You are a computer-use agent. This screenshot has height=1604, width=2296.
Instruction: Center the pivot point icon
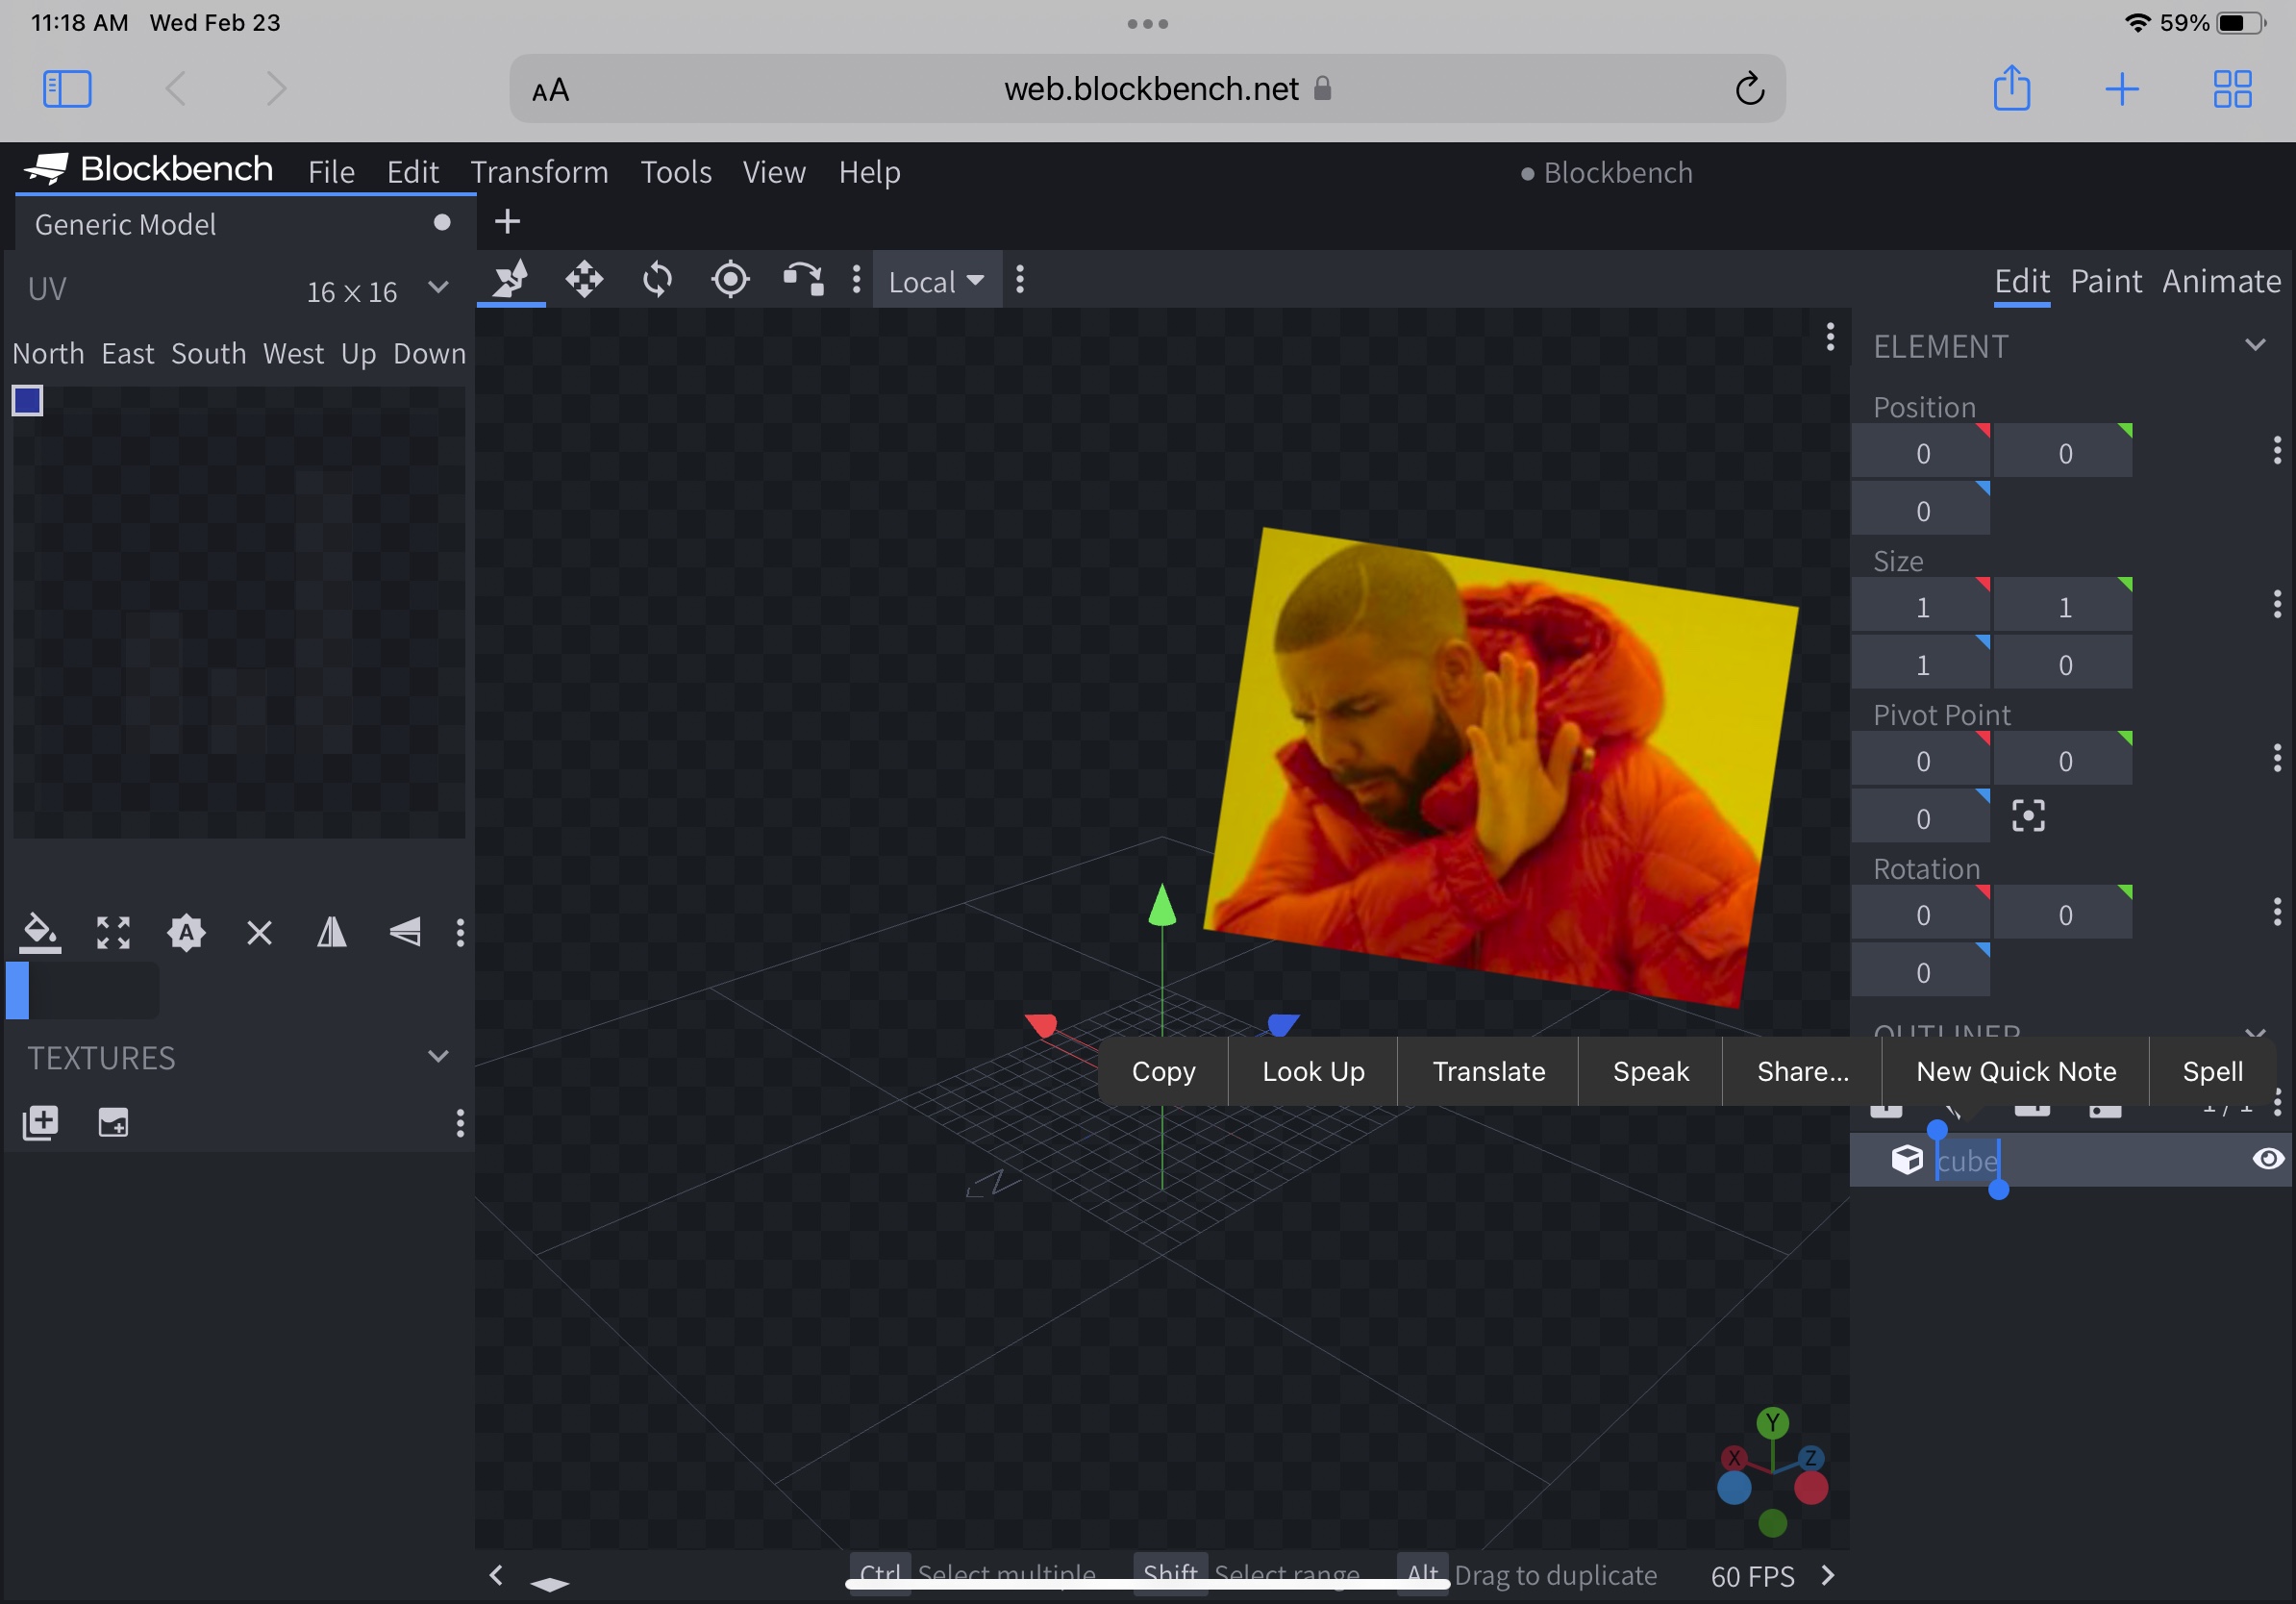click(x=2028, y=817)
